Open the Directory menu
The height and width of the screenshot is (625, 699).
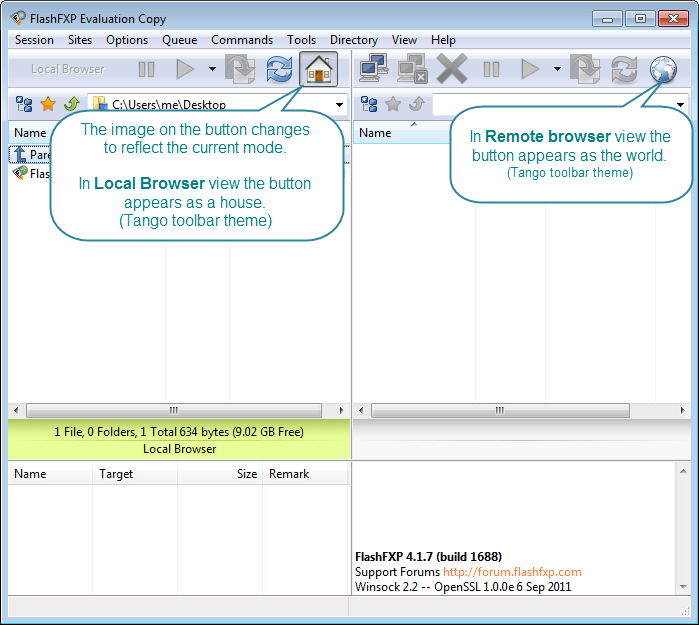(x=354, y=40)
